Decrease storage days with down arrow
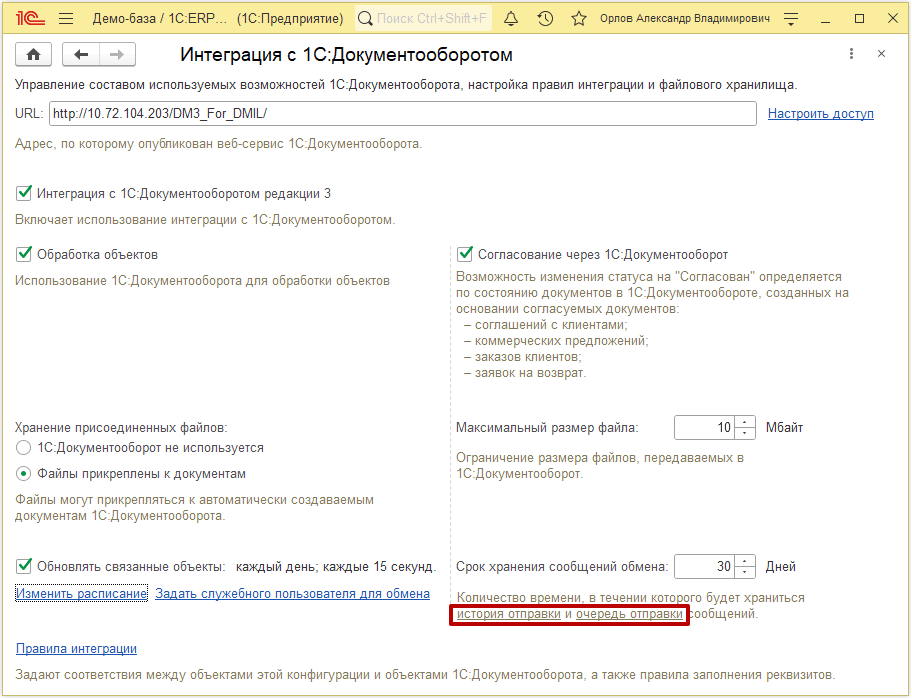Screen dimensions: 912x699 745,572
